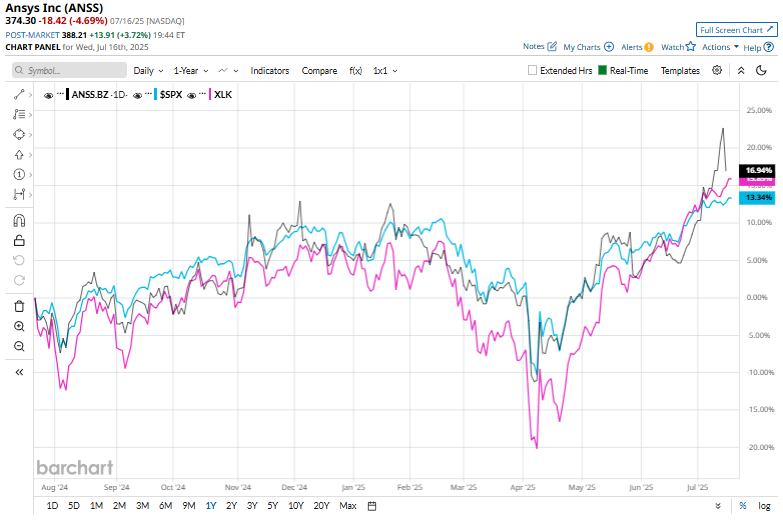Screen dimensions: 783x523
Task: Toggle visibility of $SPX series
Action: (138, 95)
